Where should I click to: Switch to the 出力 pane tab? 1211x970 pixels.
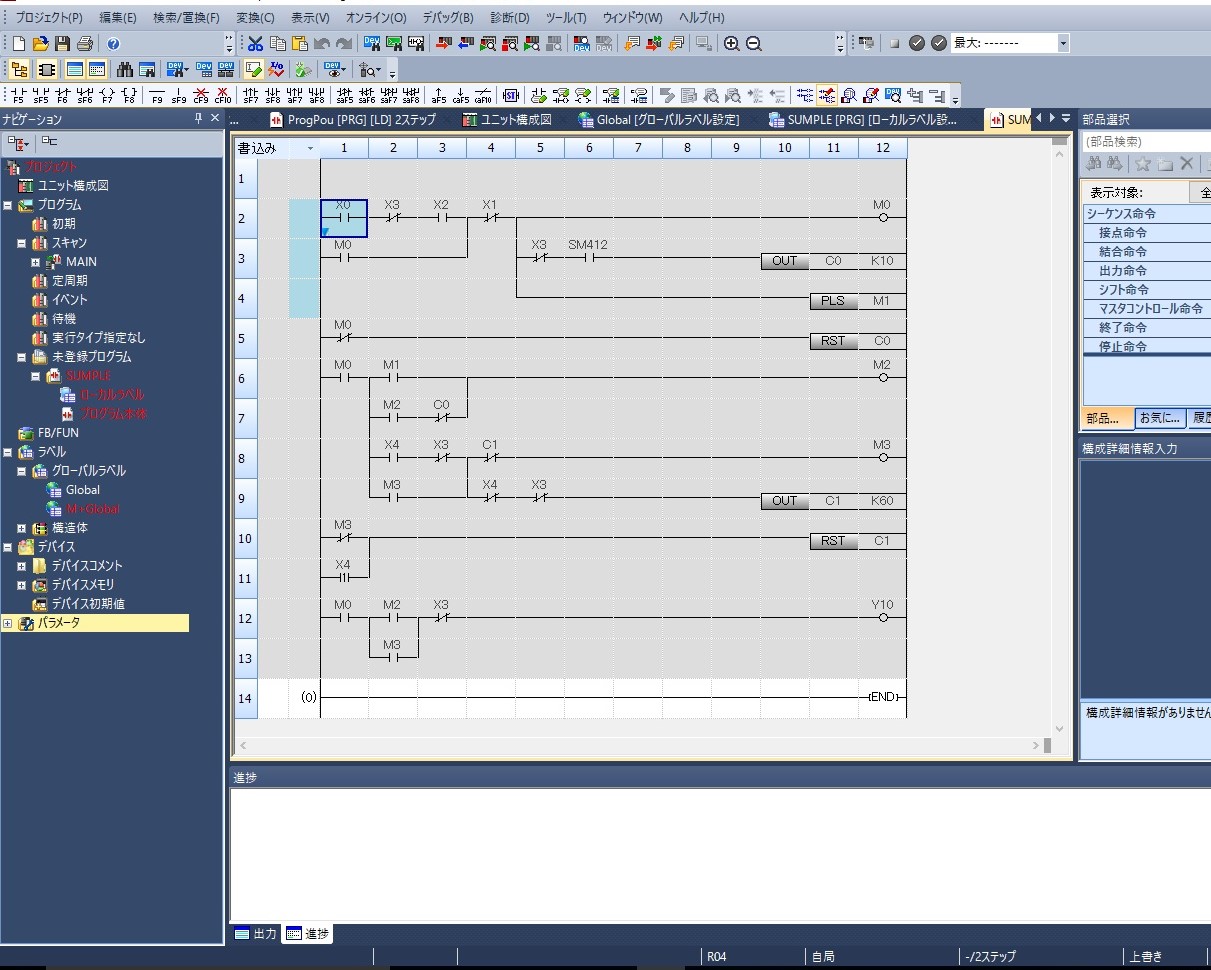[256, 934]
